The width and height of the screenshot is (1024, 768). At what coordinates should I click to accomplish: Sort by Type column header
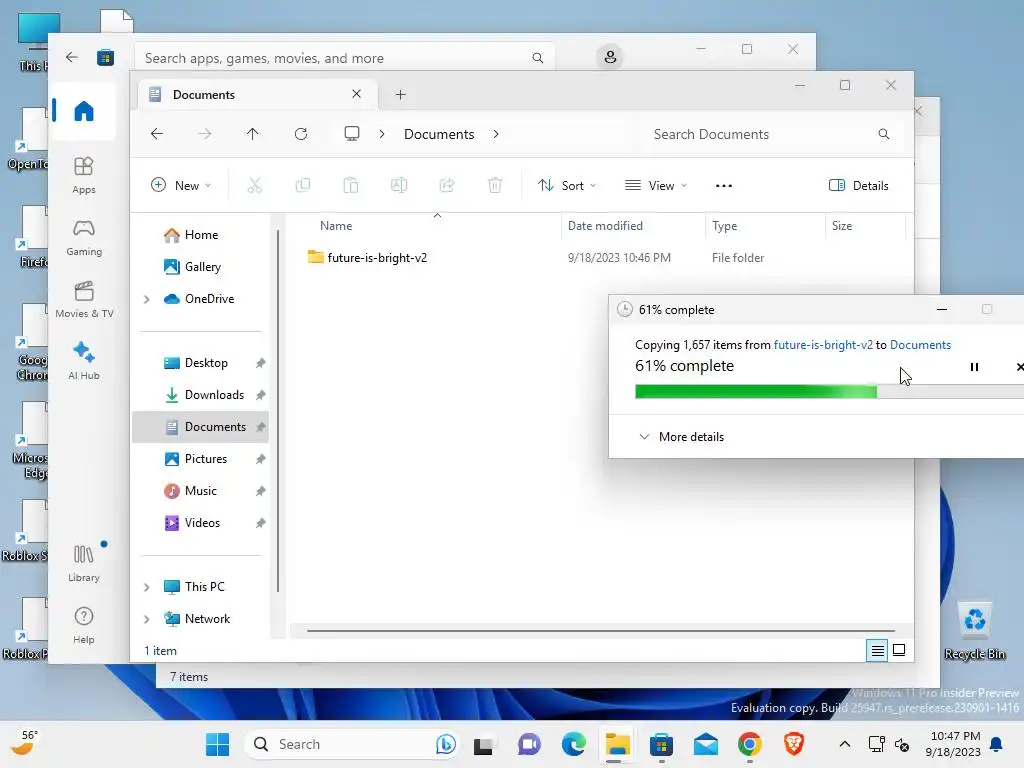coord(724,226)
